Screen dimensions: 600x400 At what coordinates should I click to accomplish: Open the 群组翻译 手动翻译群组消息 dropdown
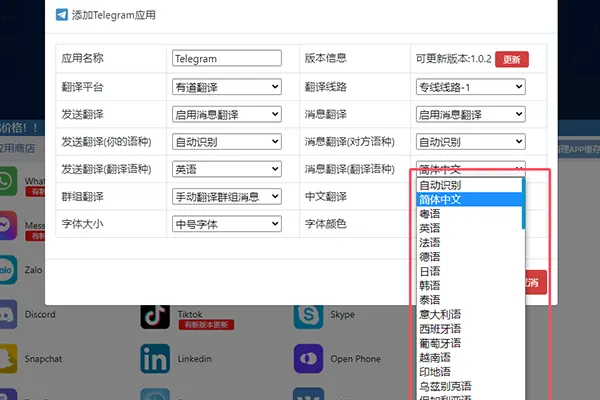coord(227,196)
